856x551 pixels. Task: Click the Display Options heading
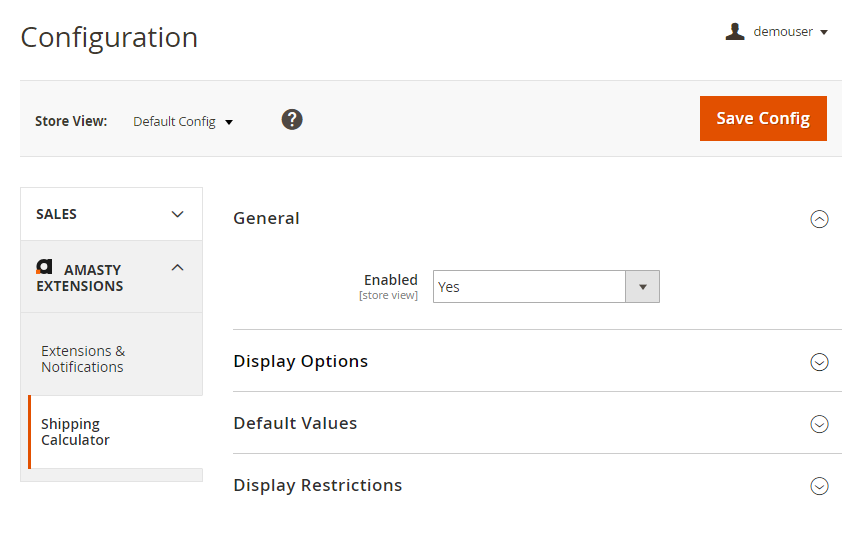[300, 361]
